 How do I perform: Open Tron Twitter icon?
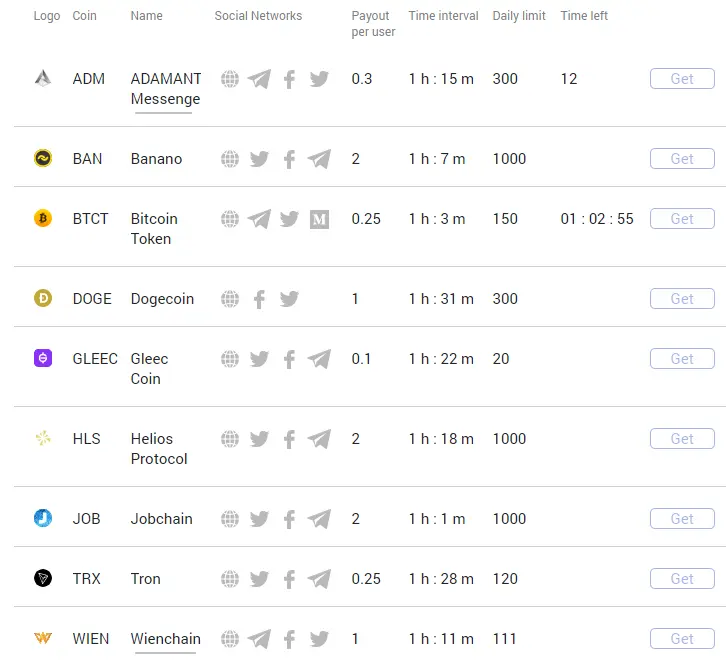point(259,579)
